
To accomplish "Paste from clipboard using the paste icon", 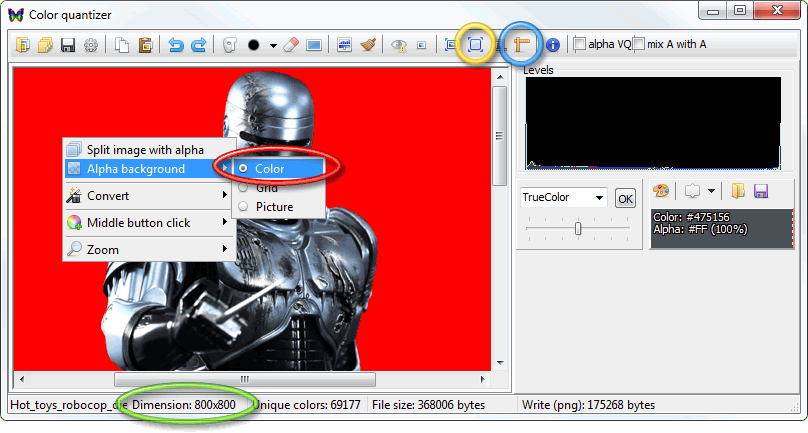I will (x=145, y=45).
